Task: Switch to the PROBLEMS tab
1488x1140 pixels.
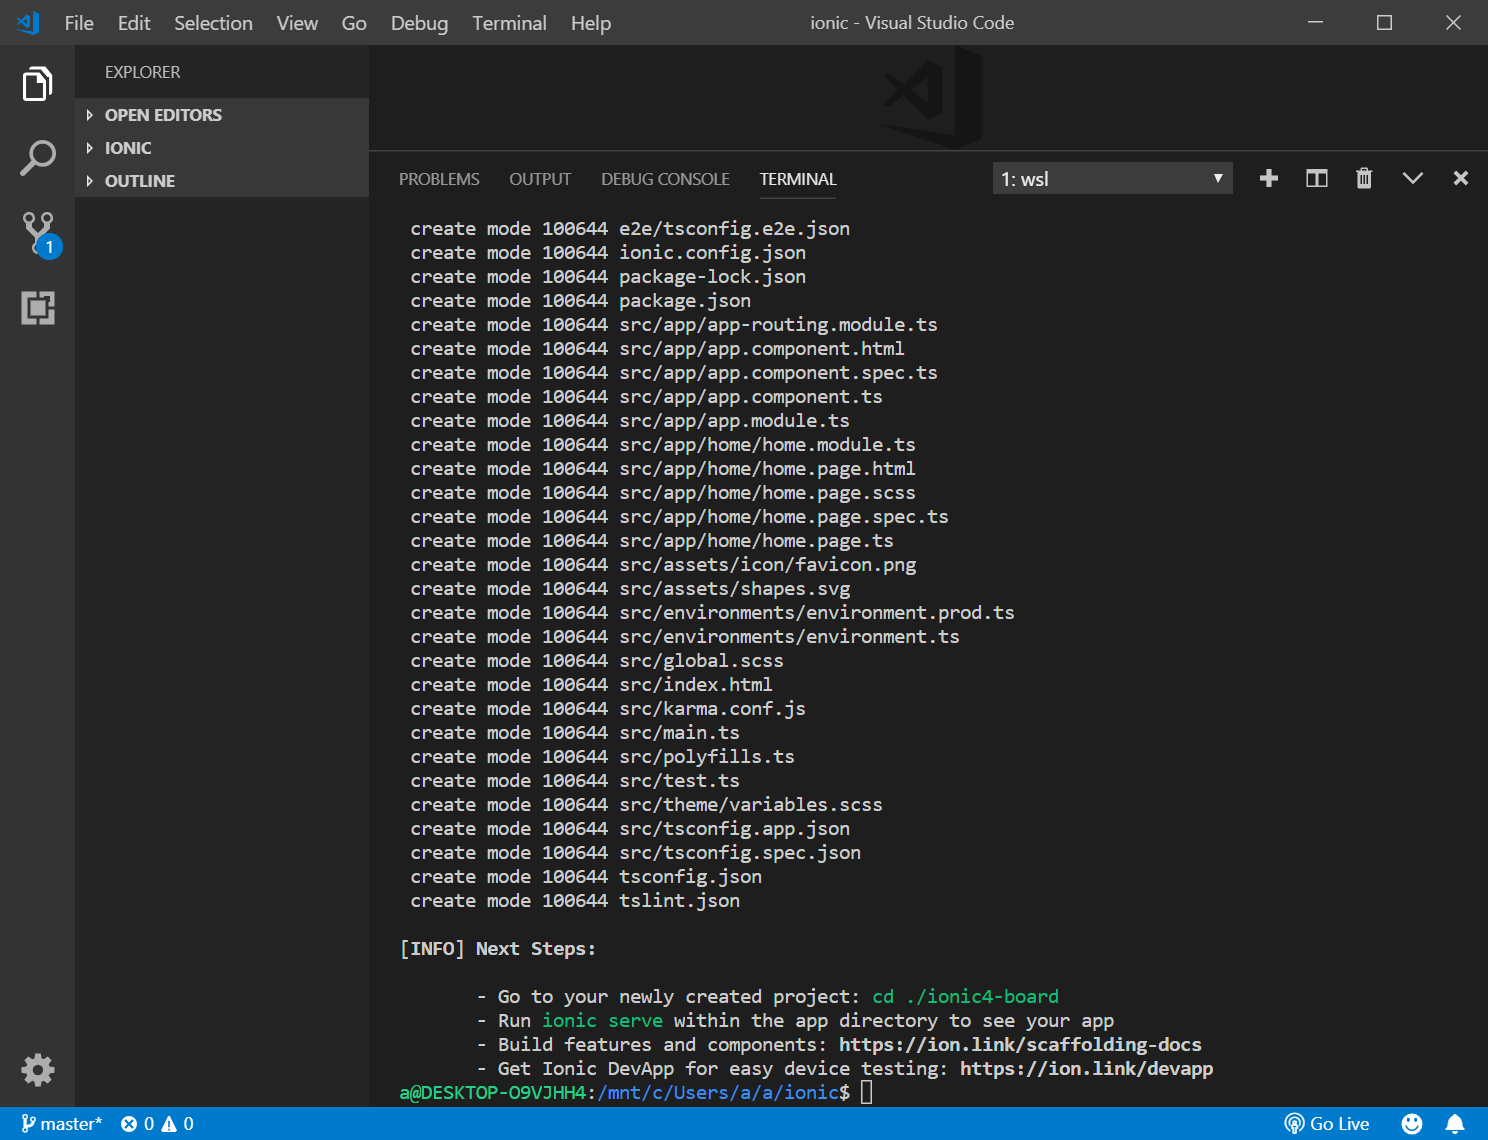Action: pos(439,179)
